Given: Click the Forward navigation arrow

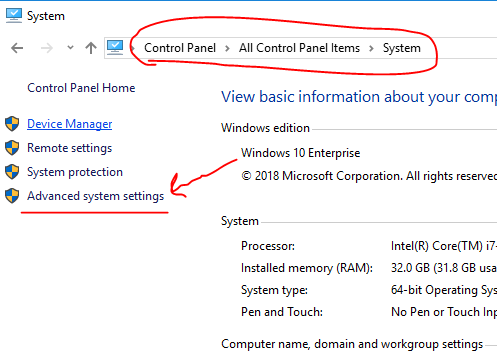Looking at the screenshot, I should 47,48.
